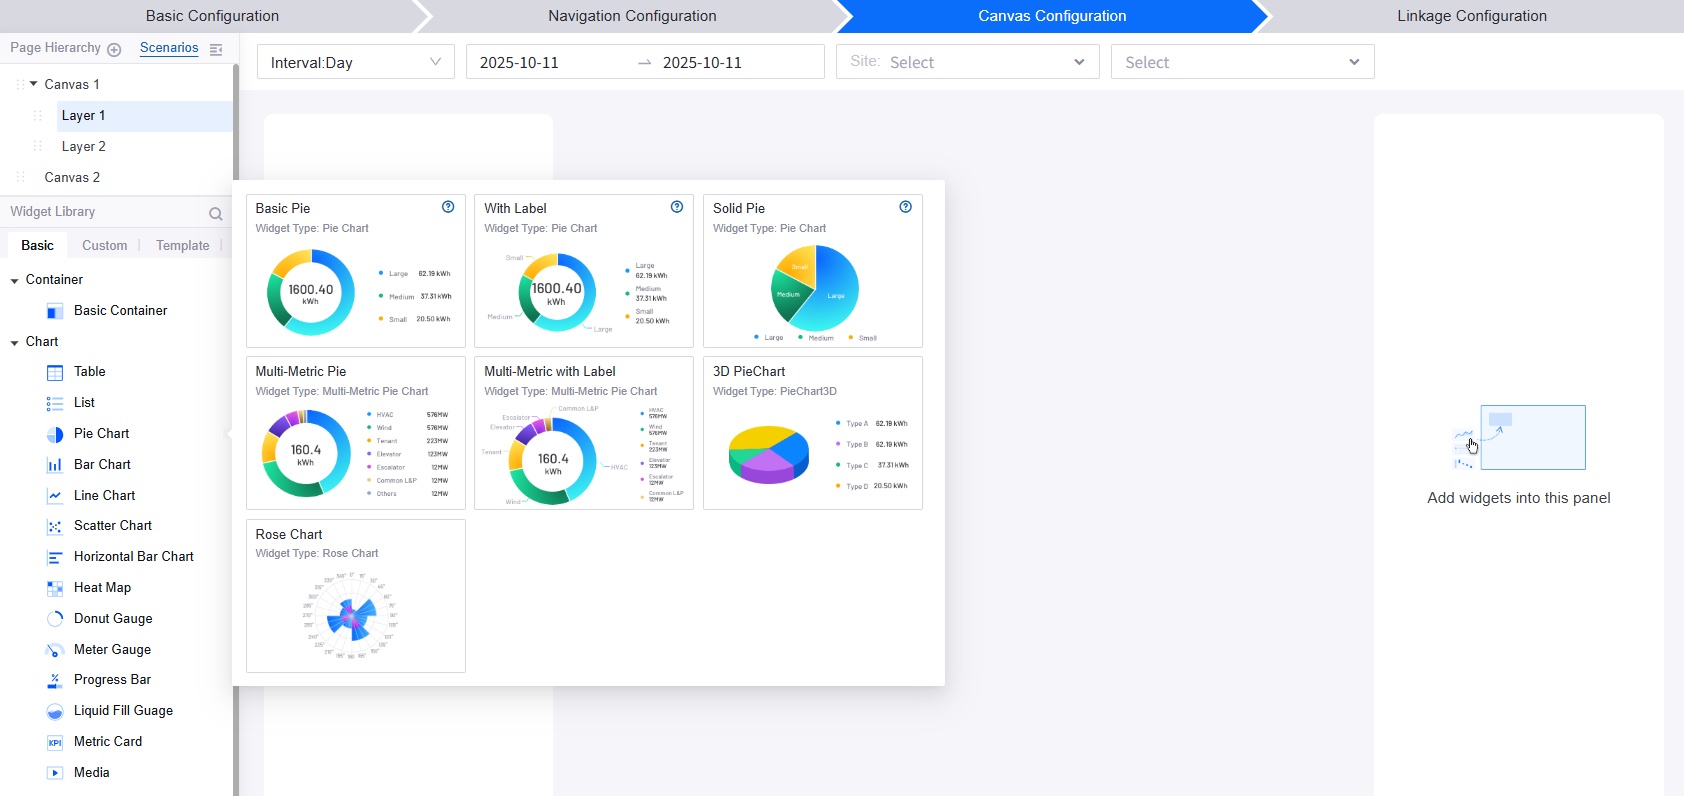This screenshot has width=1684, height=796.
Task: Collapse the Container section
Action: click(x=15, y=281)
